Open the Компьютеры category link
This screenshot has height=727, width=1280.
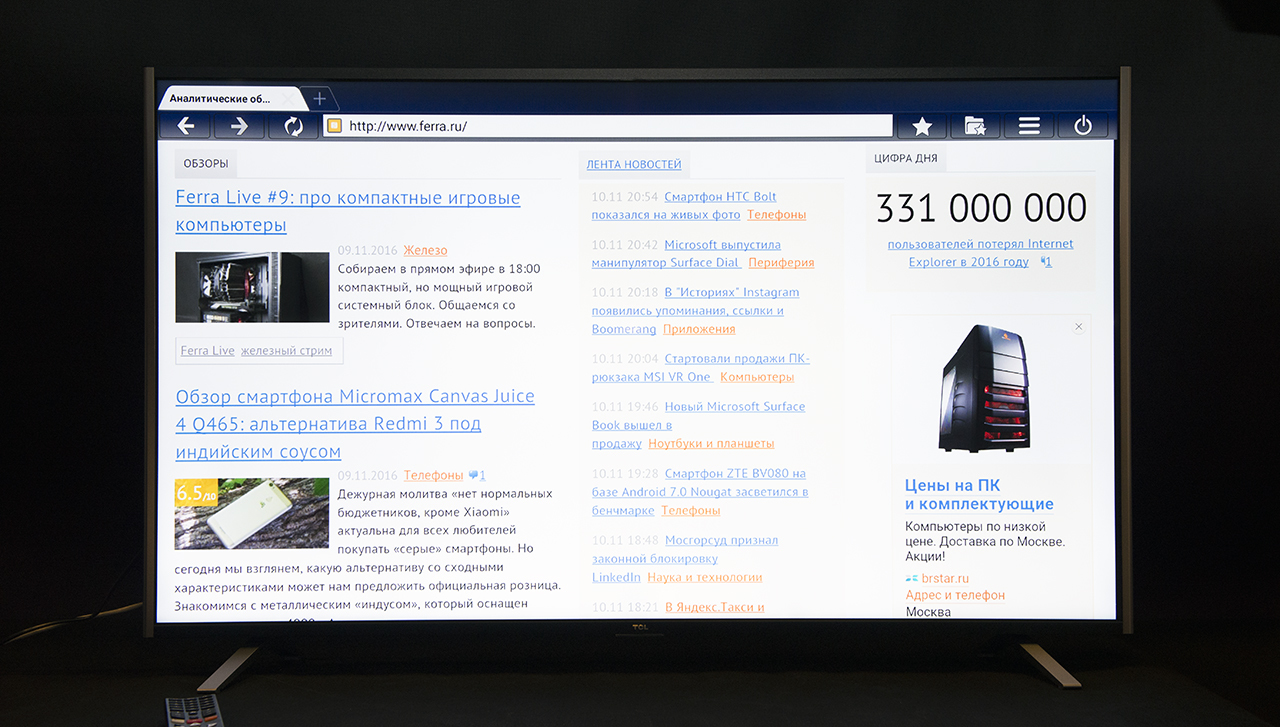(757, 377)
